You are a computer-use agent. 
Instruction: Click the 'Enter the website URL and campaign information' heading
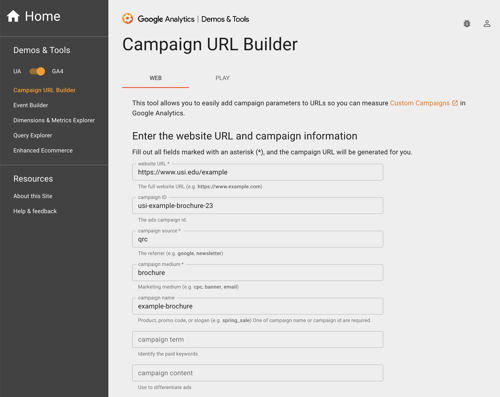point(245,136)
